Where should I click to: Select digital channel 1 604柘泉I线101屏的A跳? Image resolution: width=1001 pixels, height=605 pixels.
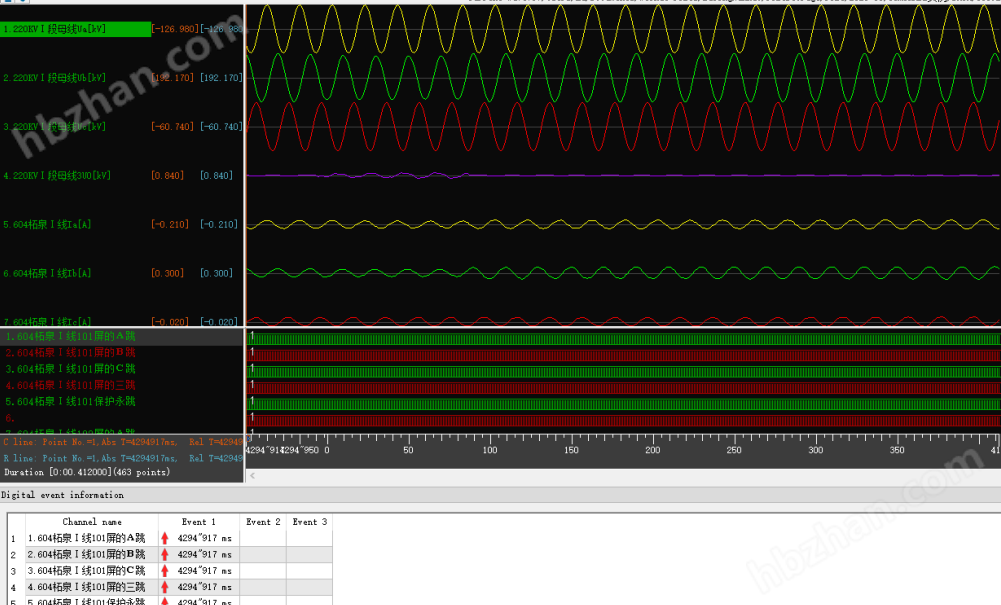[70, 337]
